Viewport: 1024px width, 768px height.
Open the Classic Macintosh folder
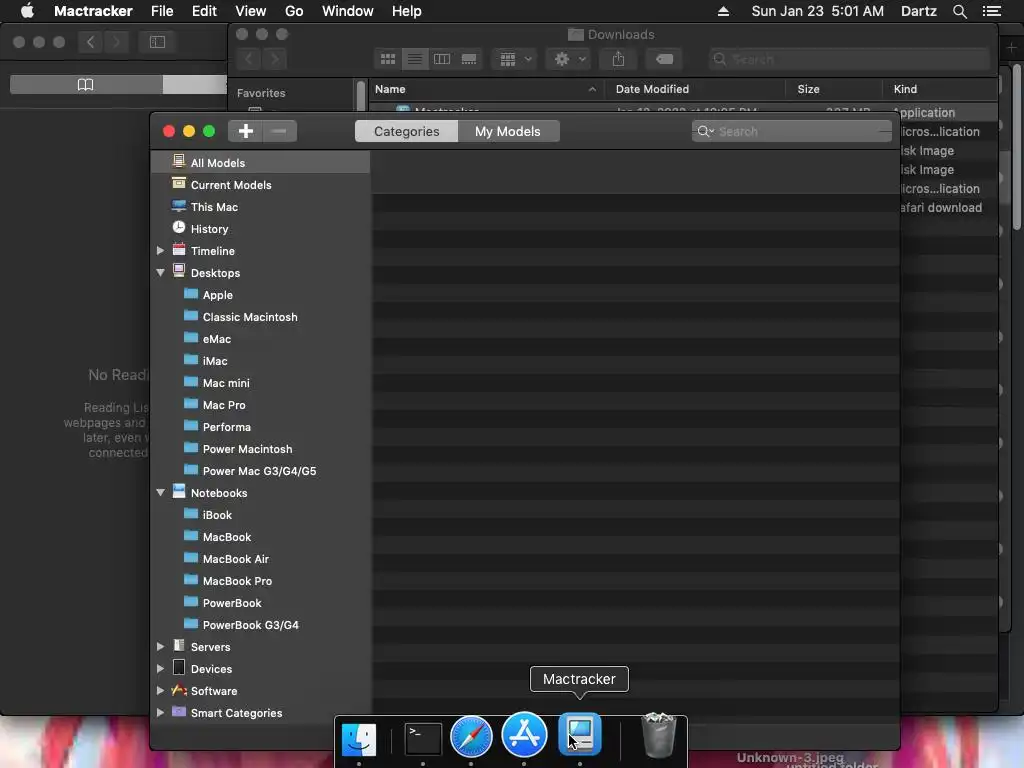261,317
